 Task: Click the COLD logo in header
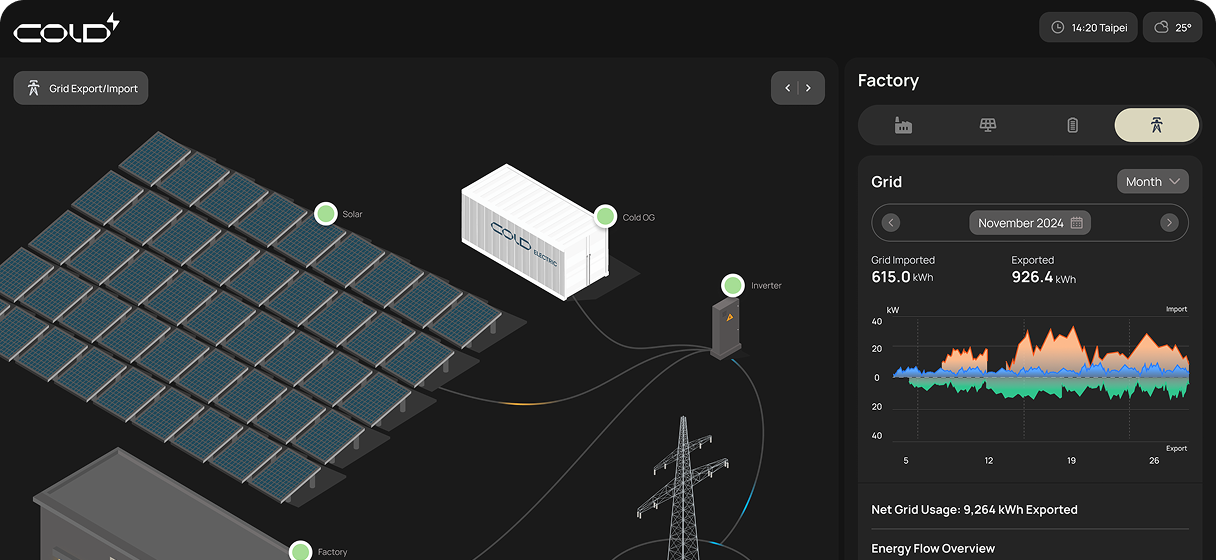click(x=66, y=28)
